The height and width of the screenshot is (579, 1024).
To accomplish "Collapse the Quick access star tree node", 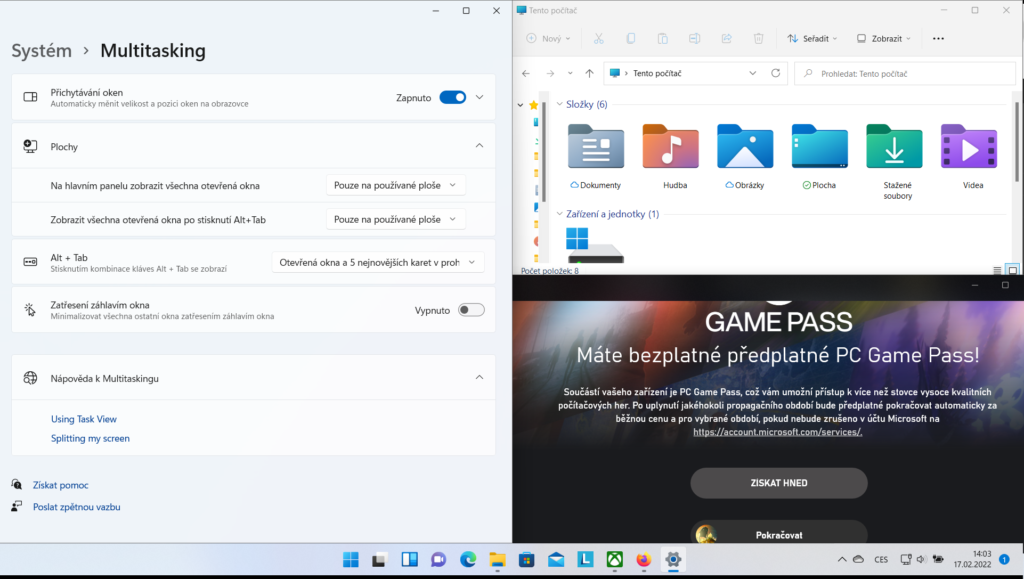I will tap(520, 104).
